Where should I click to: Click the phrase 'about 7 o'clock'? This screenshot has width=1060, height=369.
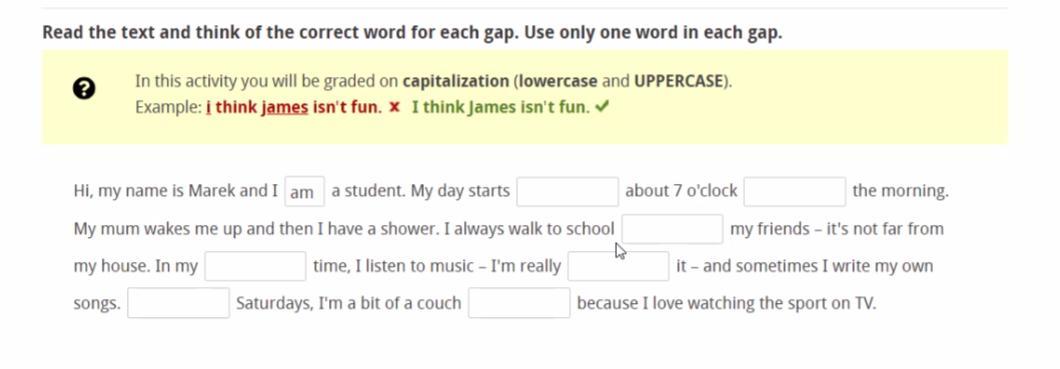681,191
